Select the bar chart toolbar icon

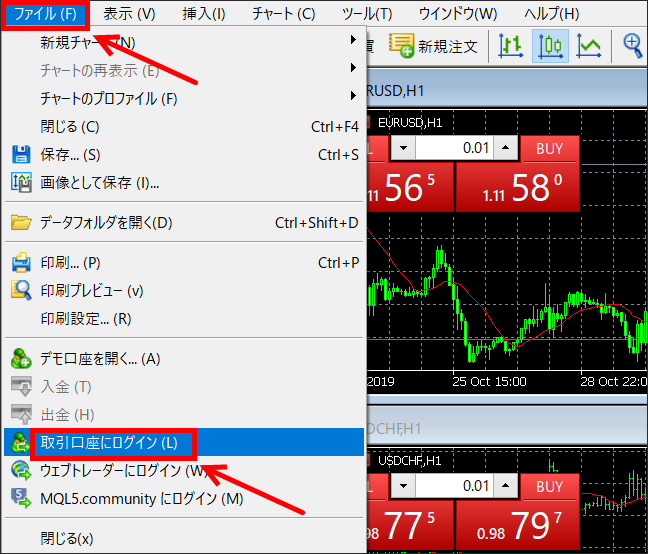pyautogui.click(x=511, y=45)
